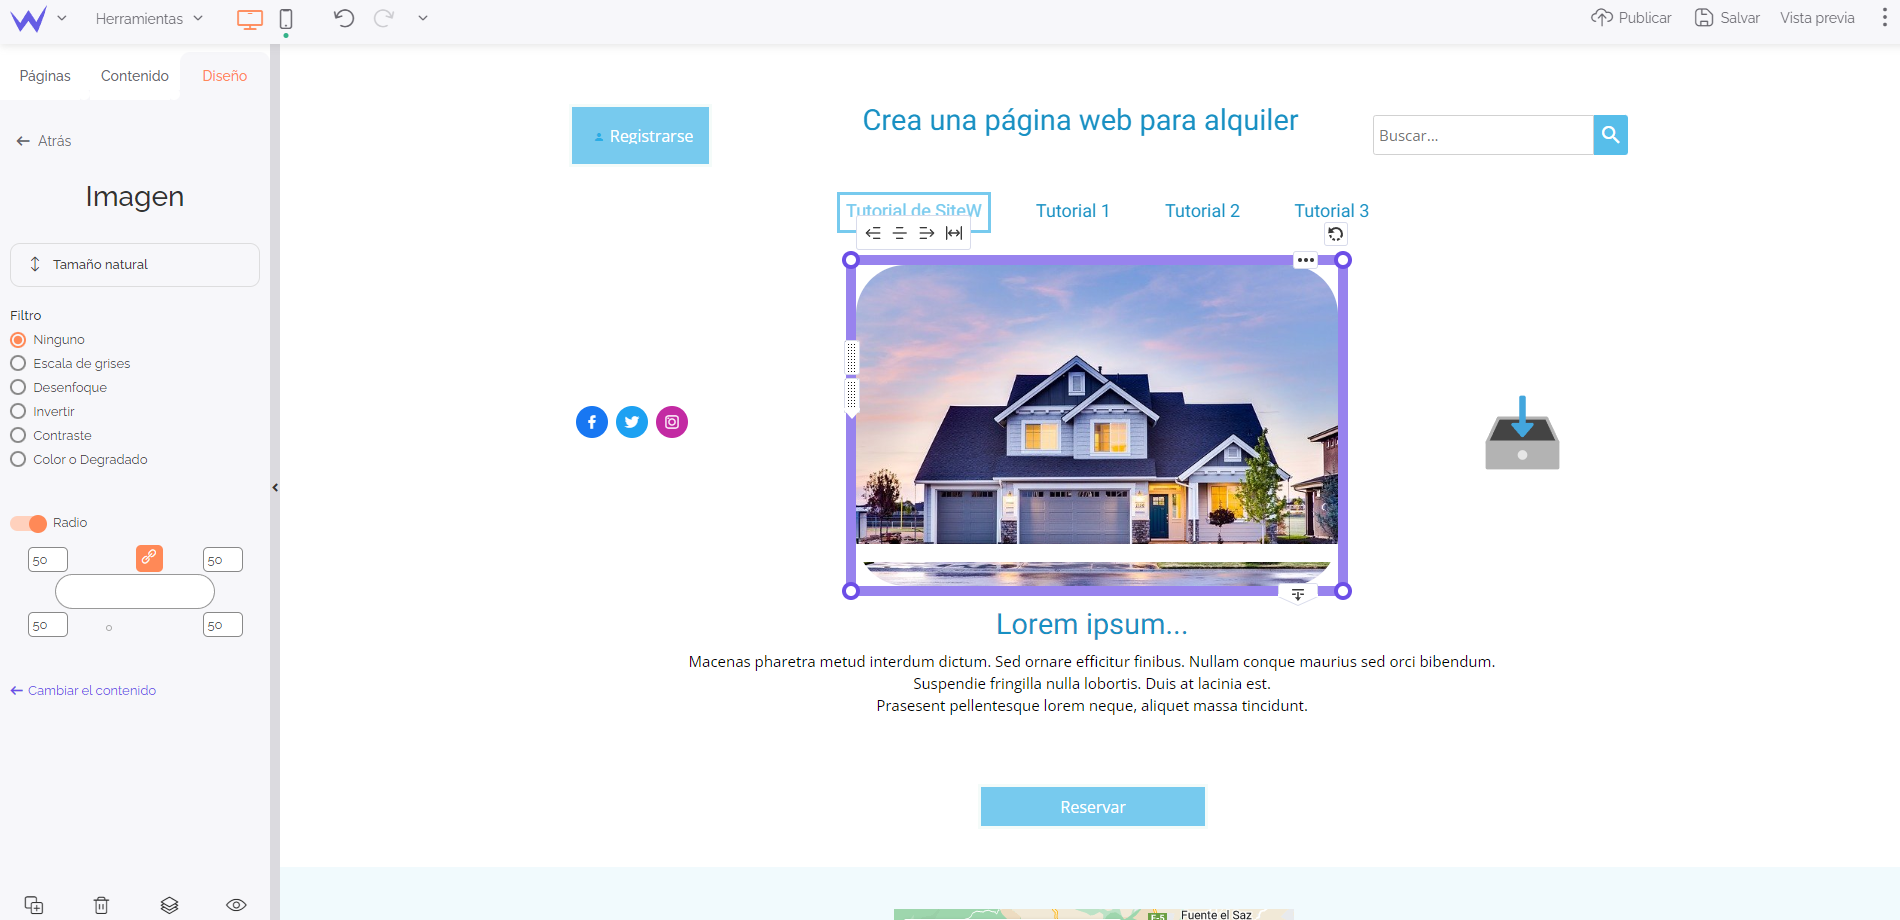Viewport: 1900px width, 920px height.
Task: Click the Buscar search input field
Action: tap(1483, 135)
